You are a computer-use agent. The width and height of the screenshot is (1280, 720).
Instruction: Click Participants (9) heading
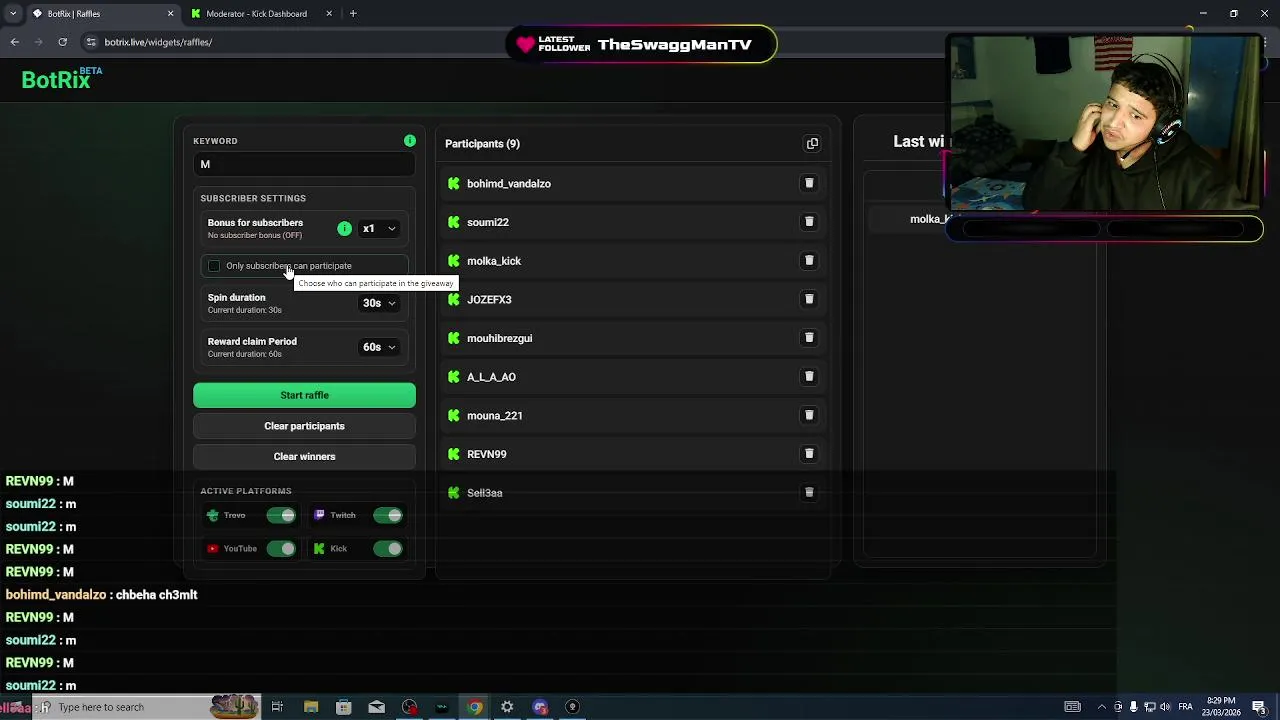(482, 144)
